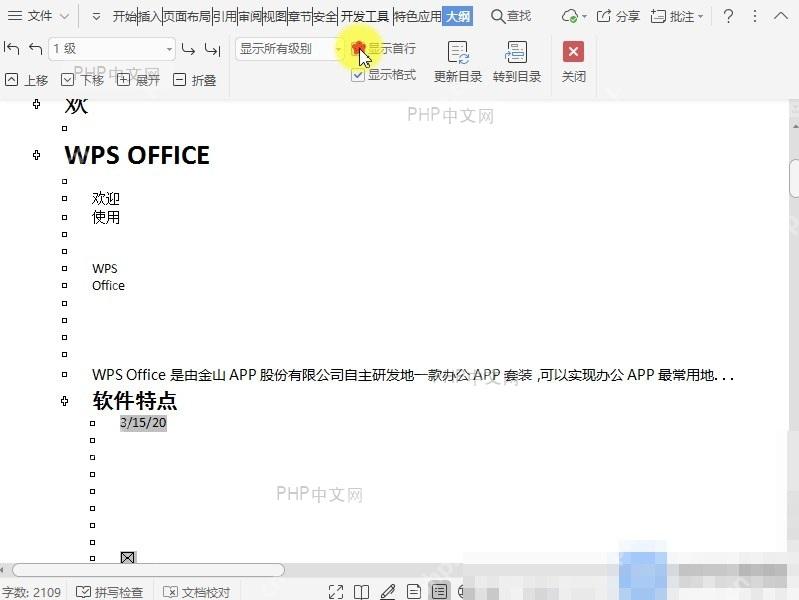Switch to the 插入 tab
This screenshot has height=600, width=799.
pos(149,16)
